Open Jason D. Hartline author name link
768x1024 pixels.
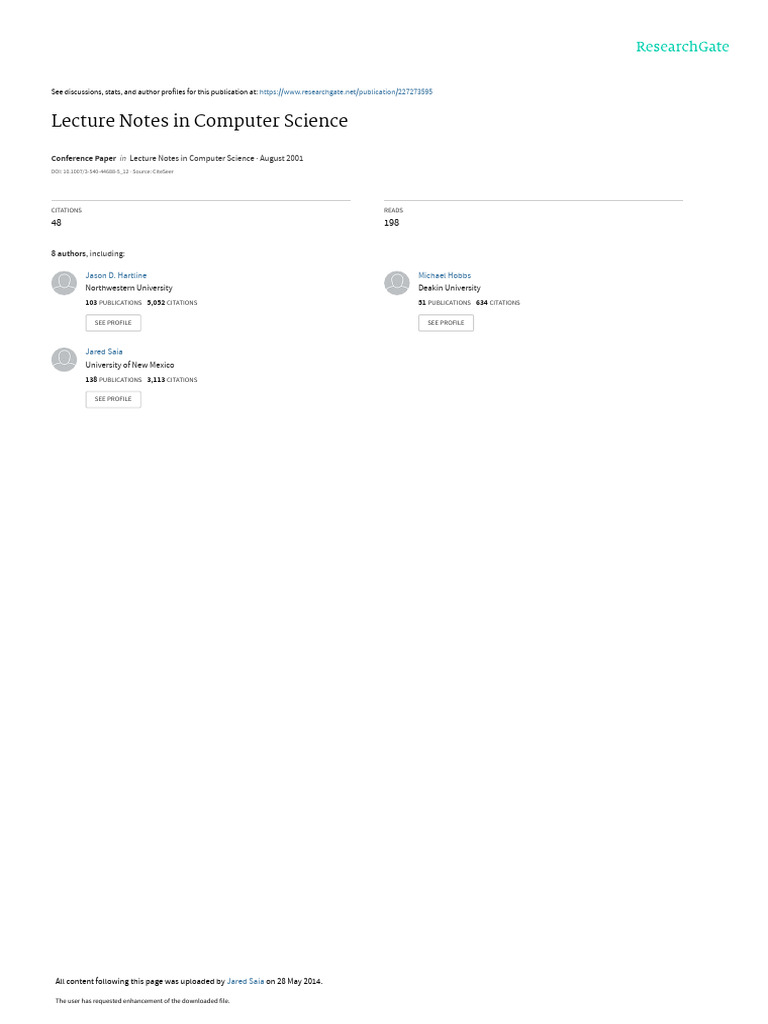point(116,276)
